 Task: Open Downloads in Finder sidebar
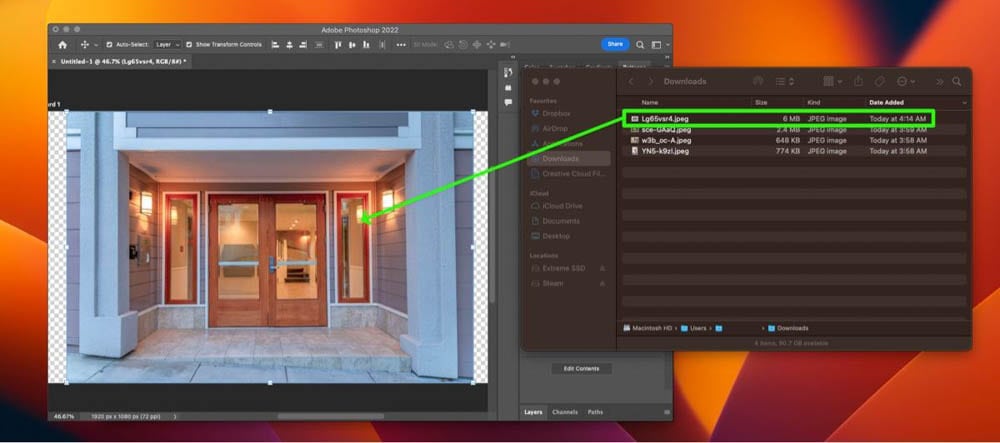coord(570,159)
